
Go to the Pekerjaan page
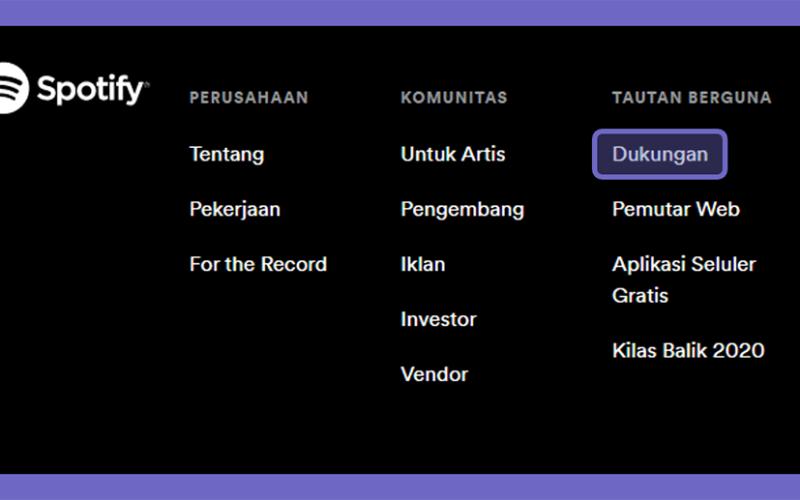pos(235,209)
